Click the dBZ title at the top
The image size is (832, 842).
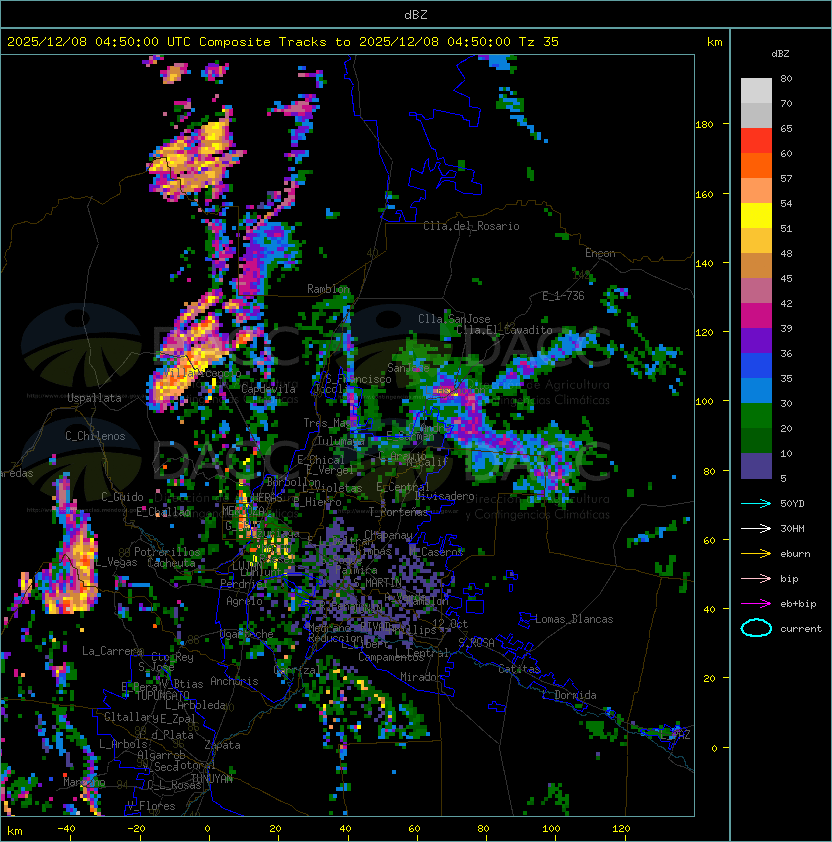click(x=416, y=15)
